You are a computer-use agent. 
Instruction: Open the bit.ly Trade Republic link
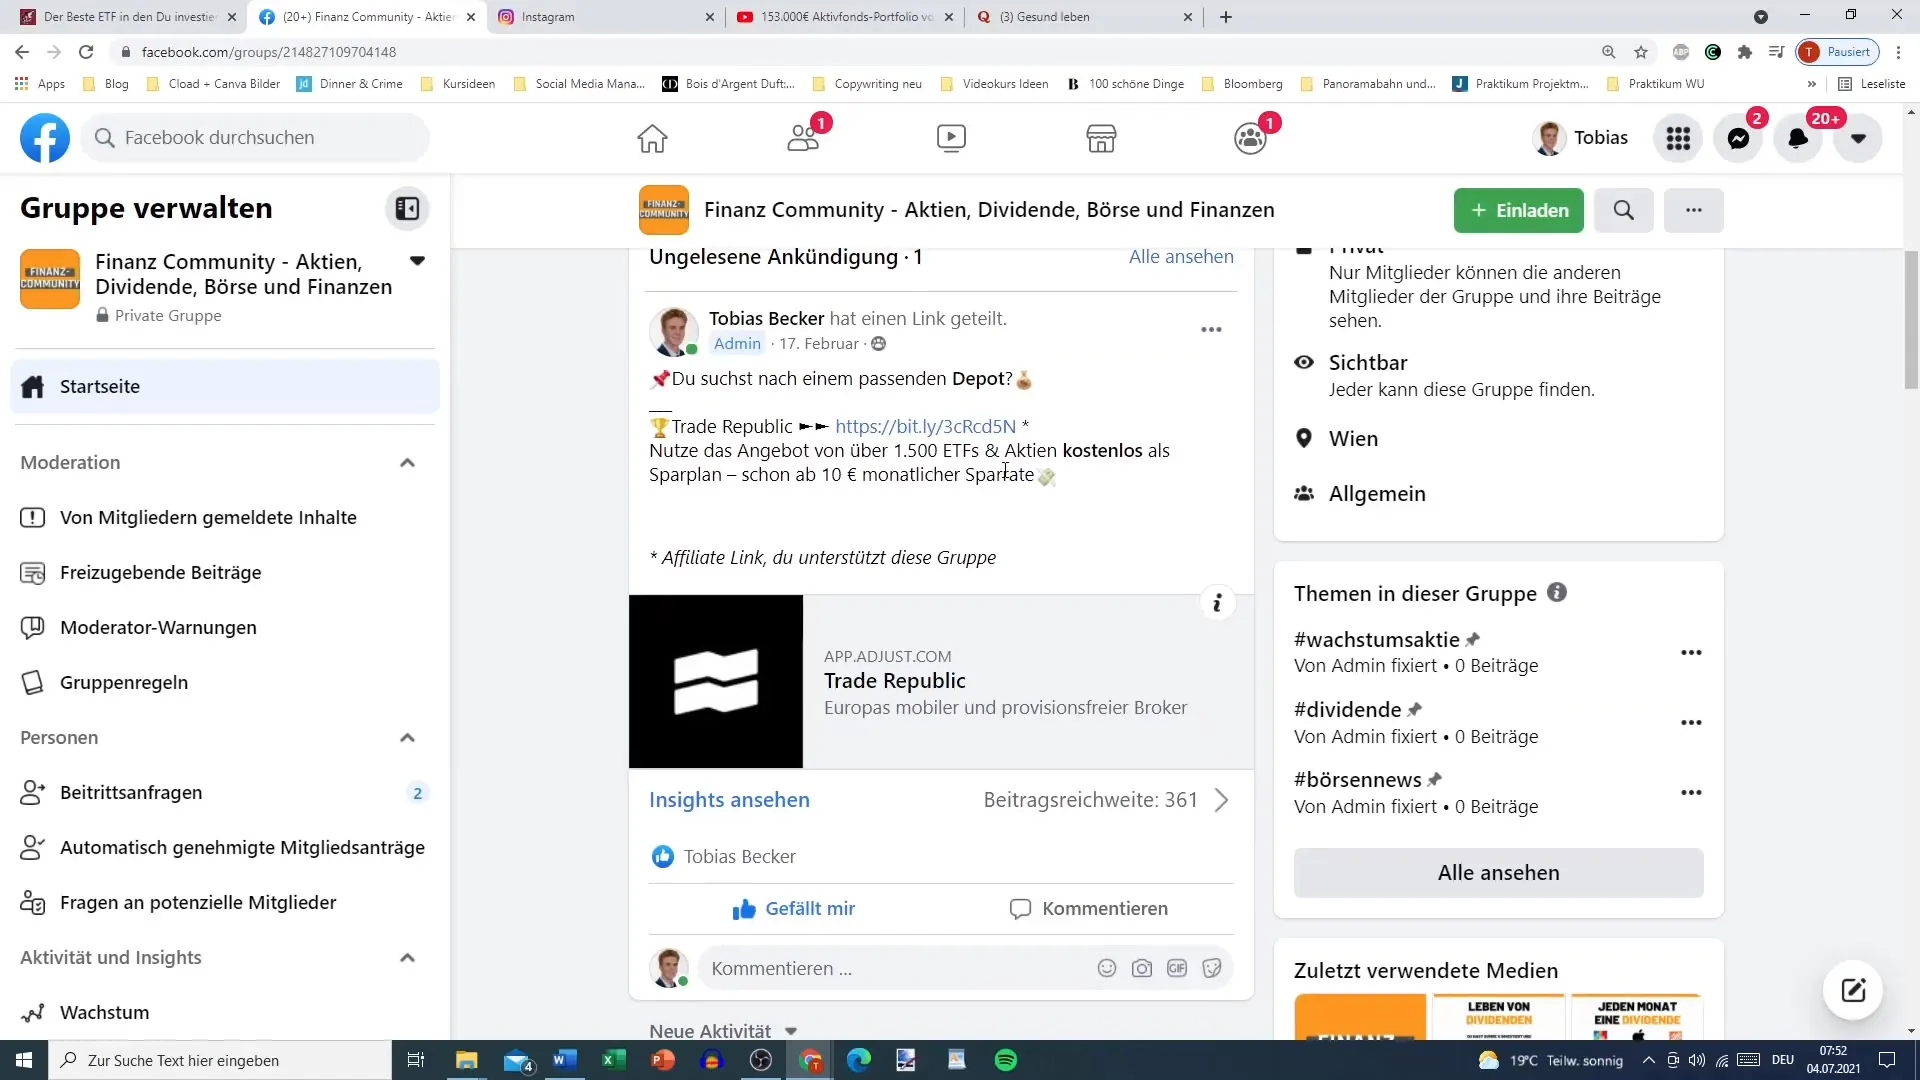925,426
